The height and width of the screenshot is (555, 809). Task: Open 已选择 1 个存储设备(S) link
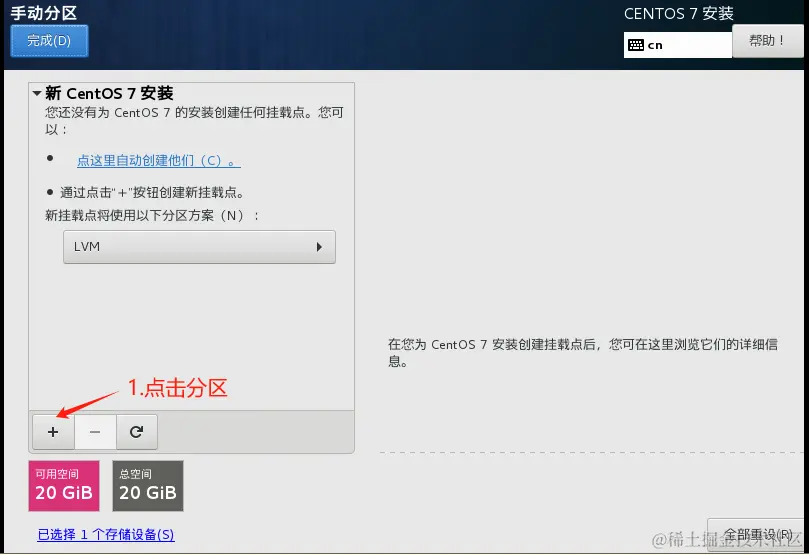[x=106, y=534]
